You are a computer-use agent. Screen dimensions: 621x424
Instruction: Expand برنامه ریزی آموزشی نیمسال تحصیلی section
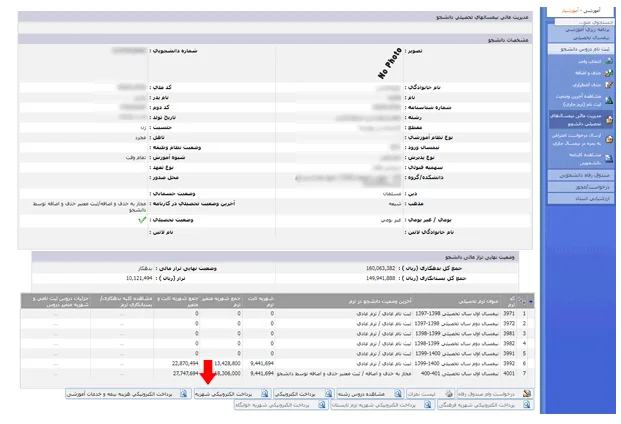click(581, 33)
